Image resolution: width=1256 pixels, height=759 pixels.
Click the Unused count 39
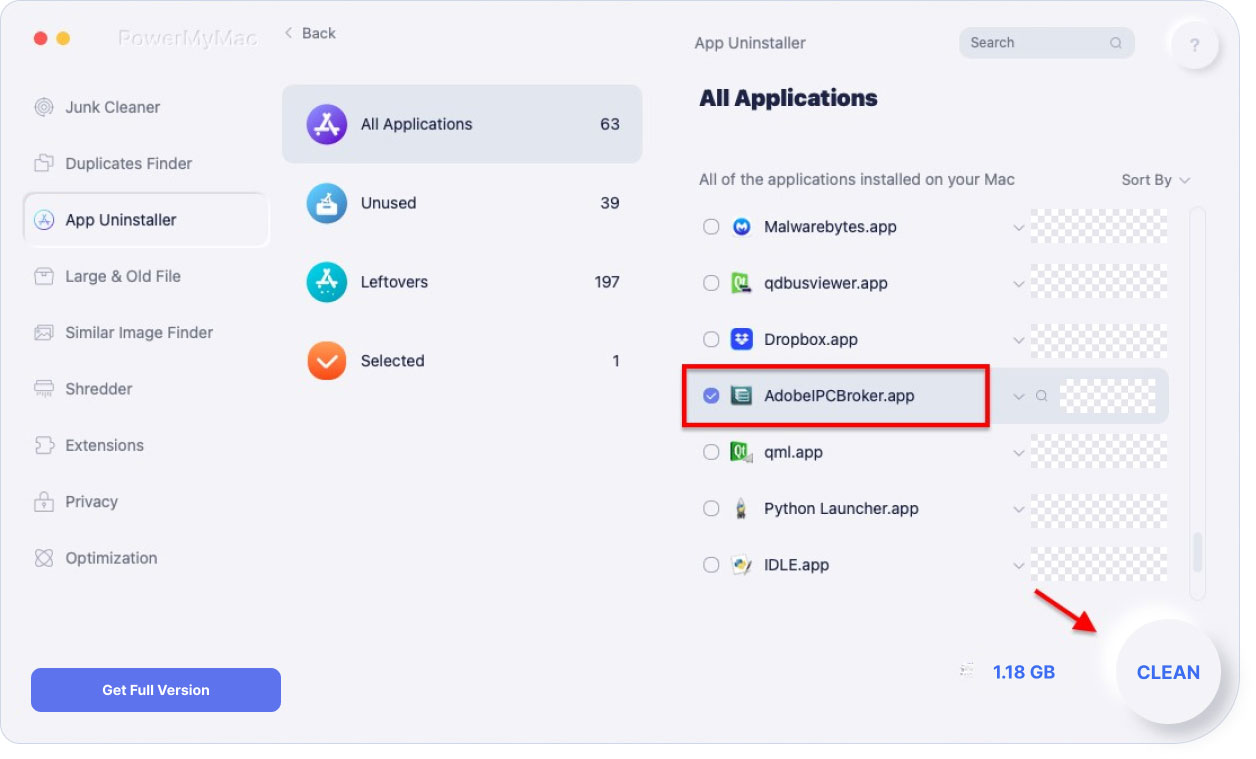pyautogui.click(x=610, y=203)
